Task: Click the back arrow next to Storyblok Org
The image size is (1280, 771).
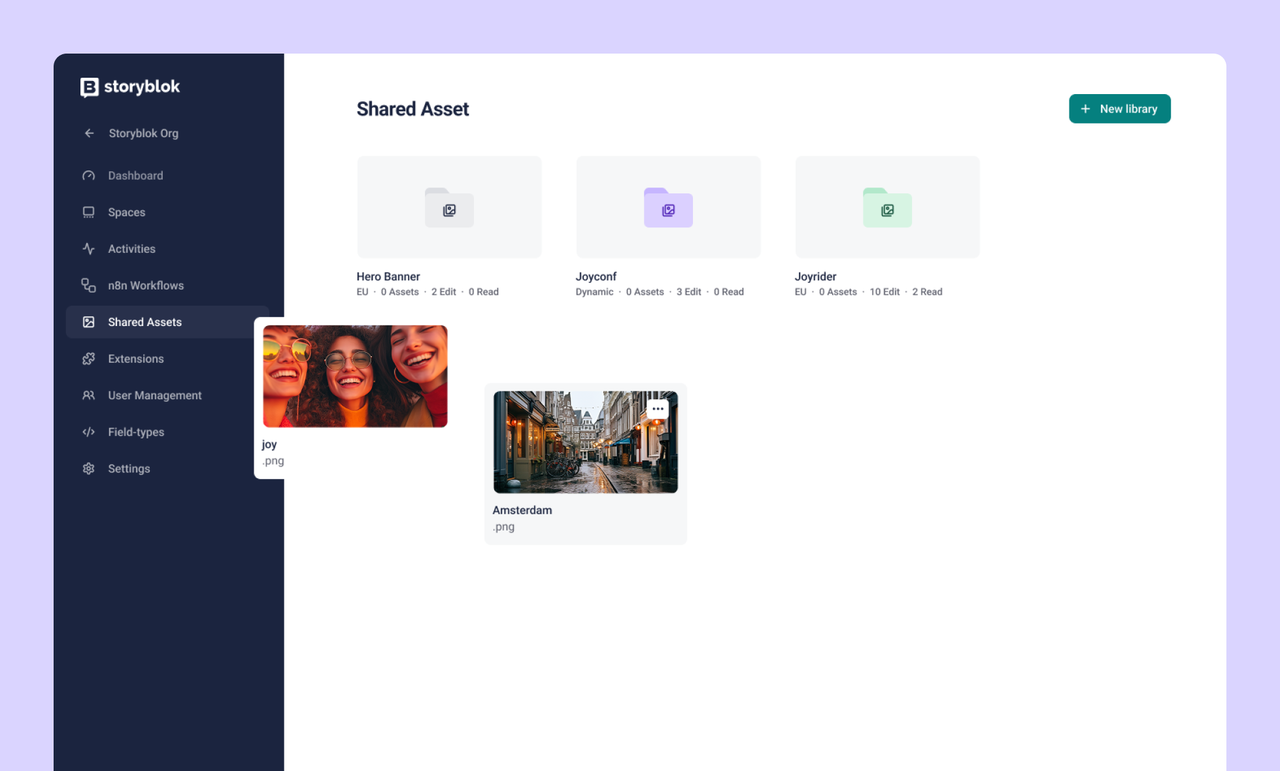Action: pyautogui.click(x=89, y=133)
